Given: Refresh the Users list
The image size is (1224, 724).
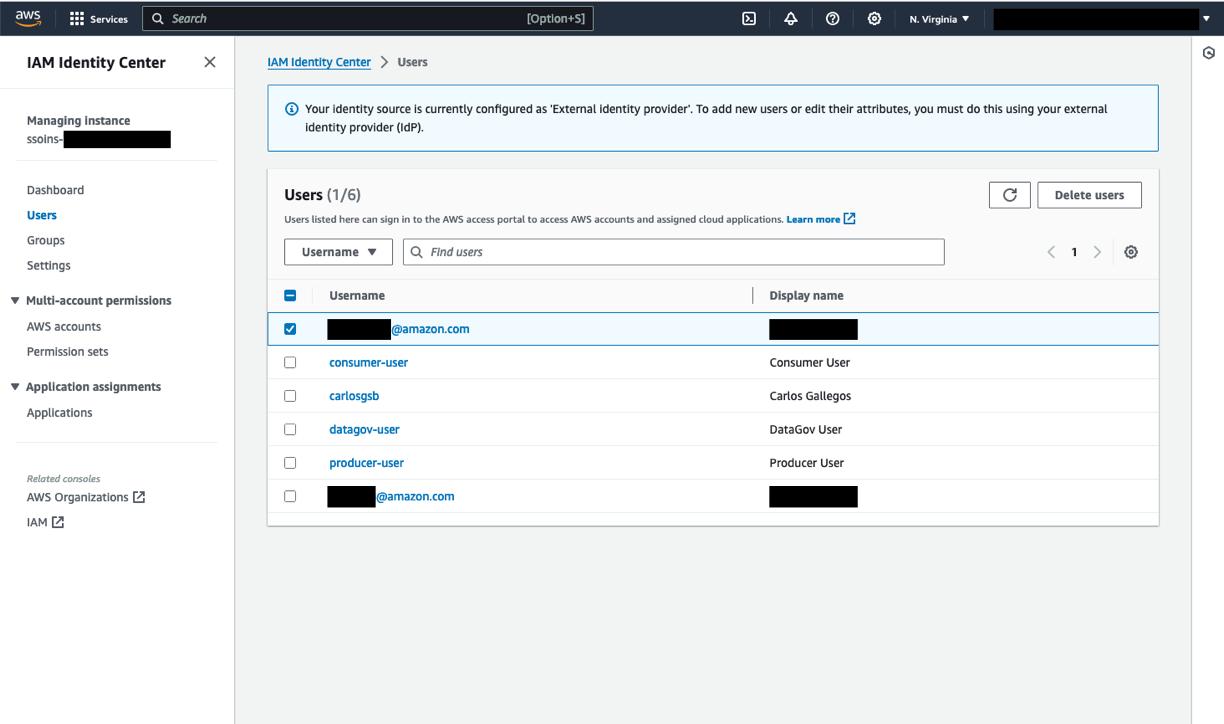Looking at the screenshot, I should point(1009,194).
